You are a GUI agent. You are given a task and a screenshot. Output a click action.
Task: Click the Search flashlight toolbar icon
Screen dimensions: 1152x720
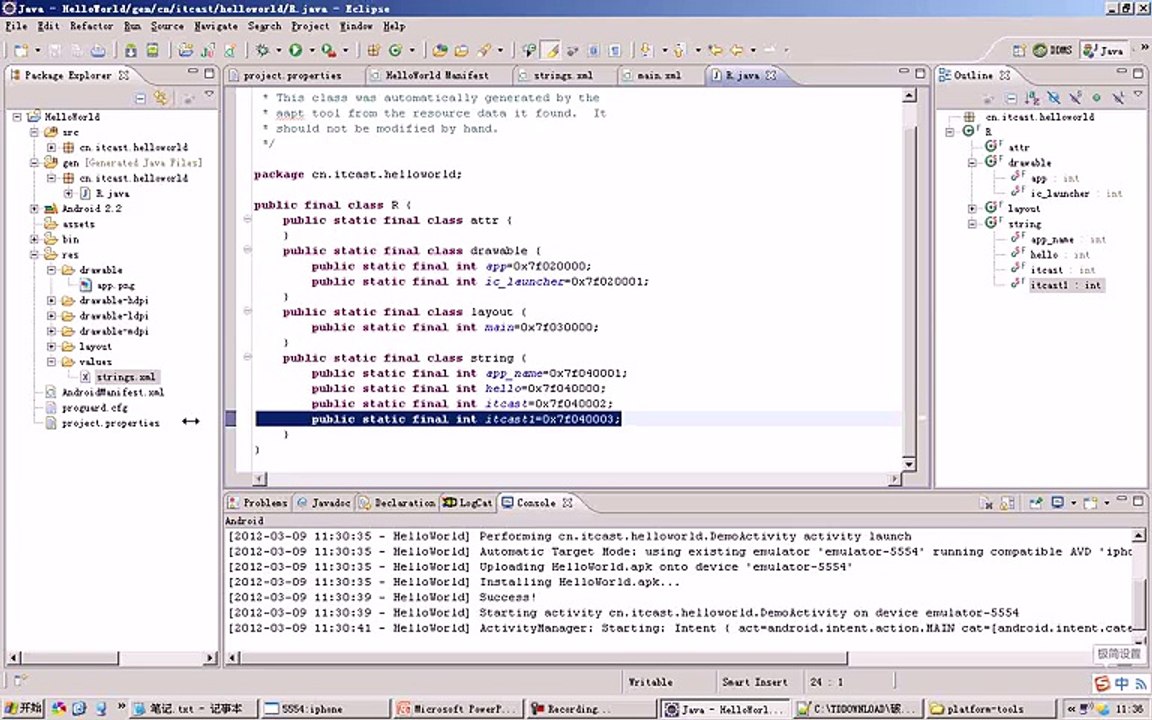tap(484, 50)
